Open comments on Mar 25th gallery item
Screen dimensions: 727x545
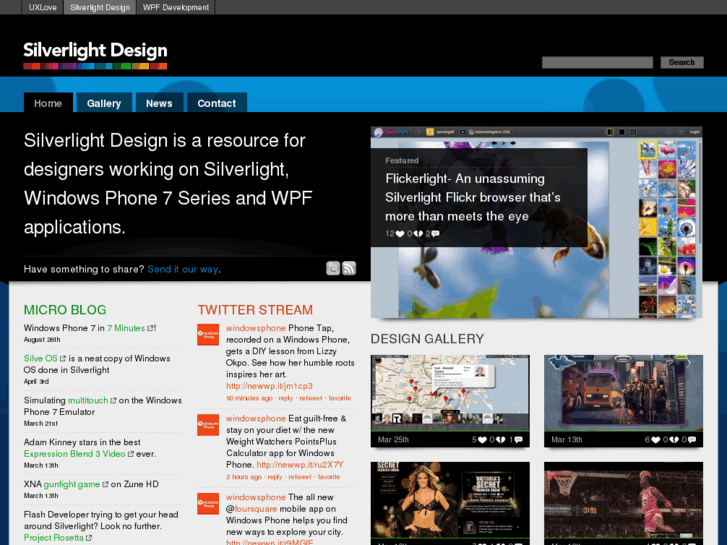point(518,440)
